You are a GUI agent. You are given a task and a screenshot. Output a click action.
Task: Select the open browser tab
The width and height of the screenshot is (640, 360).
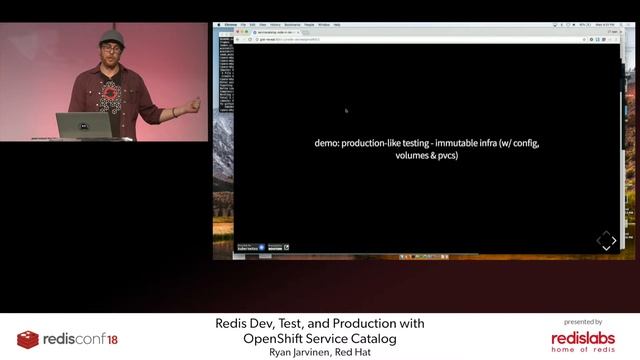click(x=276, y=32)
